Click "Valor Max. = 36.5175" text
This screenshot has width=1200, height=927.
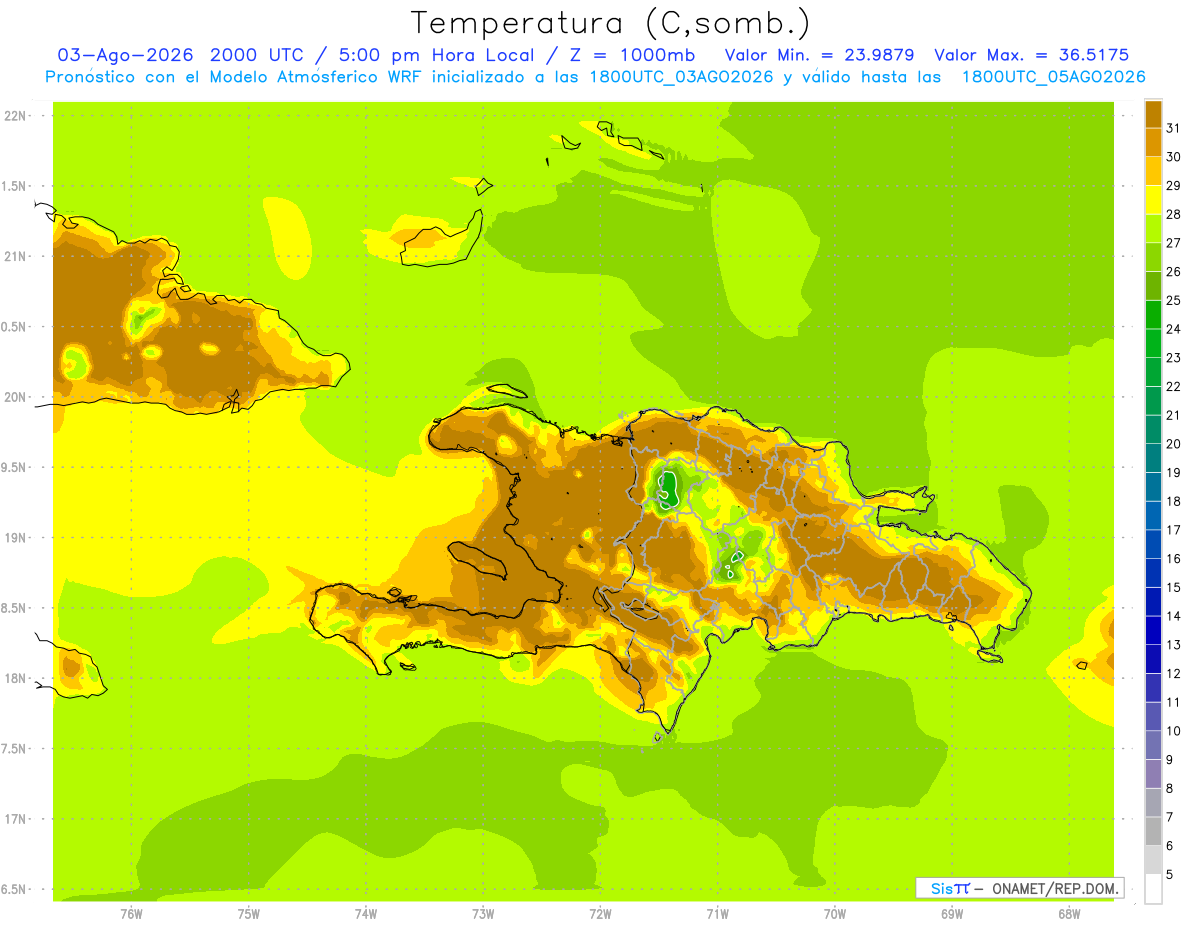[x=1032, y=55]
